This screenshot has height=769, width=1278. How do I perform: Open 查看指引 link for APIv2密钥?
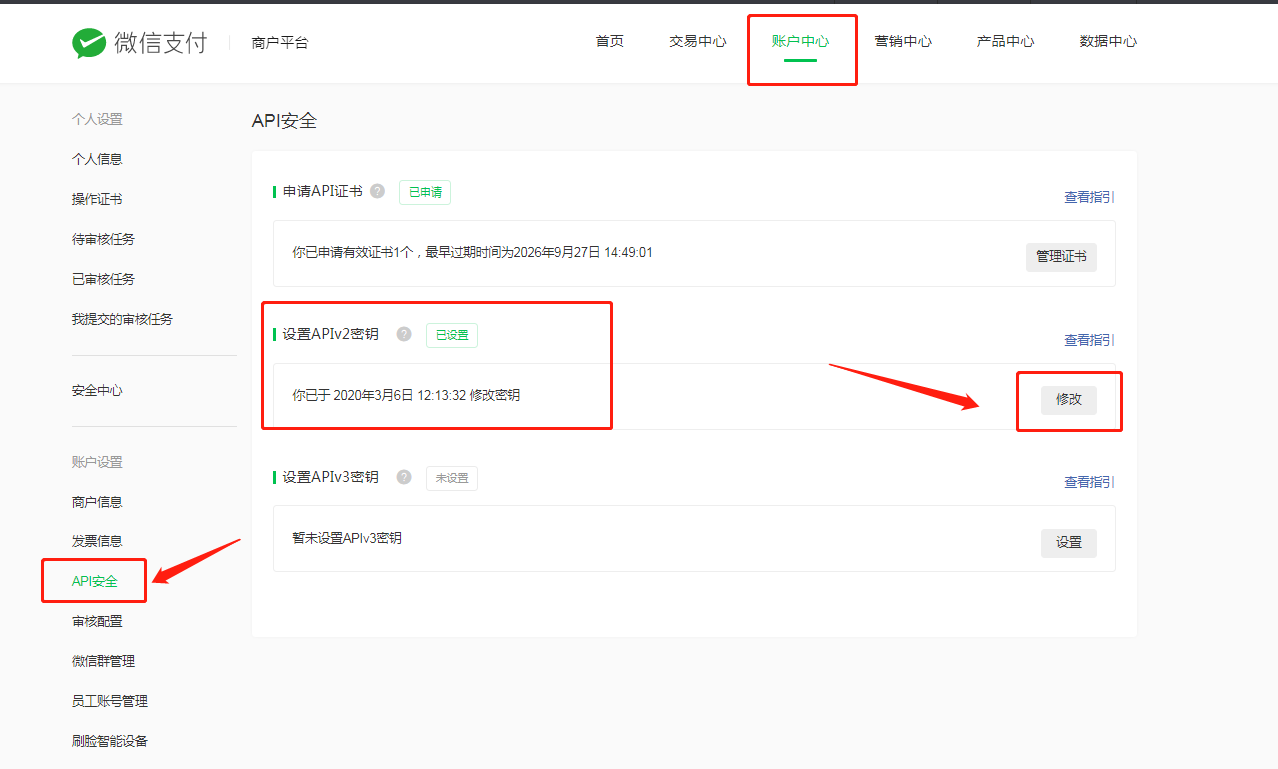[x=1089, y=341]
